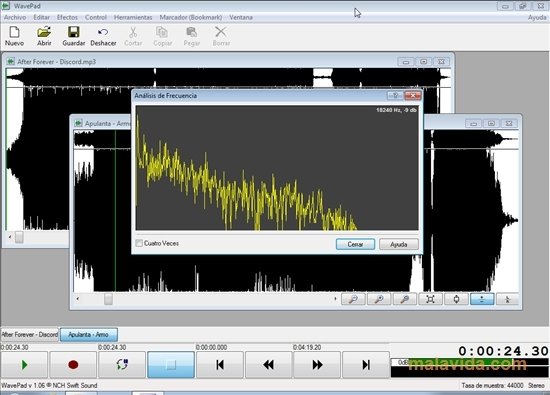Click the level meter below the time display
The height and width of the screenshot is (395, 550).
[470, 368]
